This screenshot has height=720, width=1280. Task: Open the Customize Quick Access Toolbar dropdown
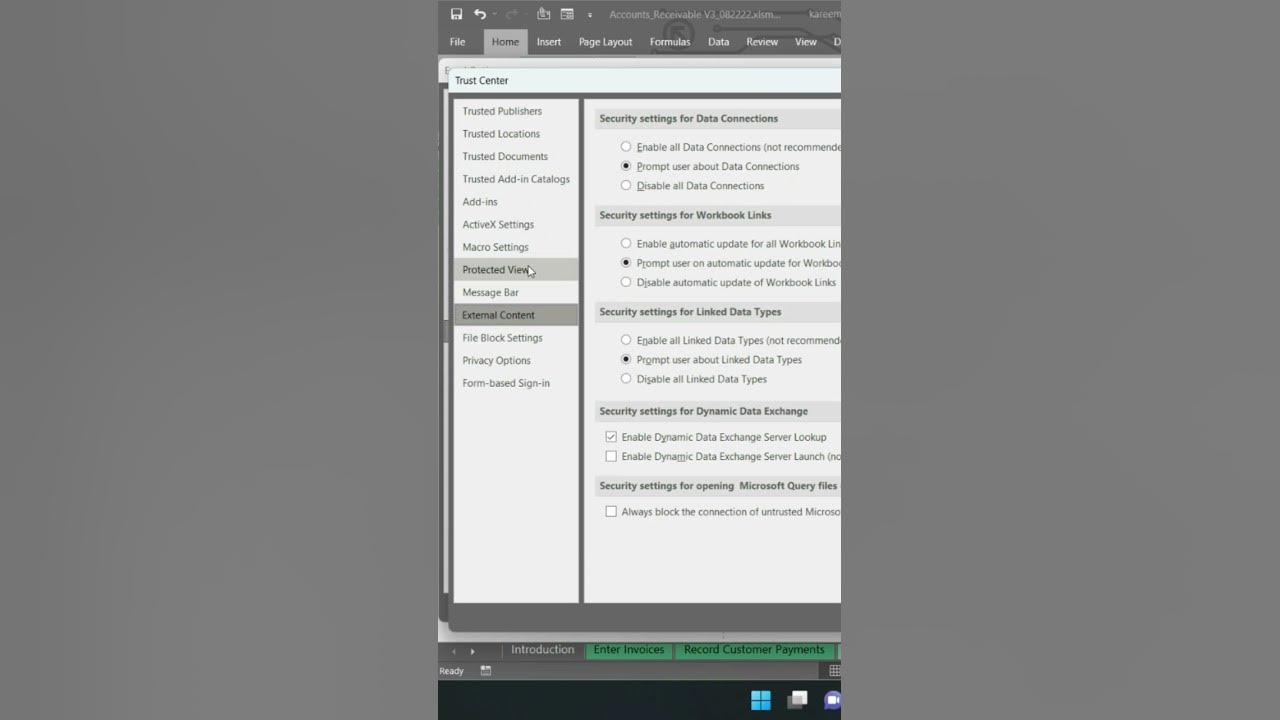590,15
